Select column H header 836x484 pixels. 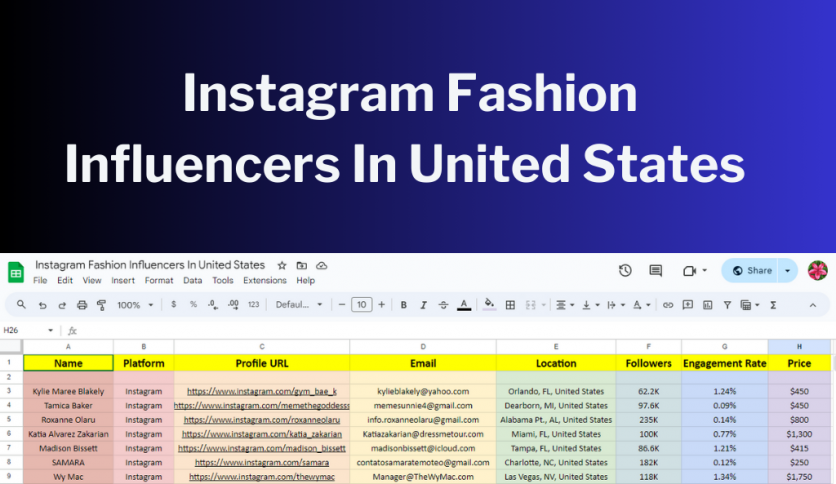click(x=799, y=346)
